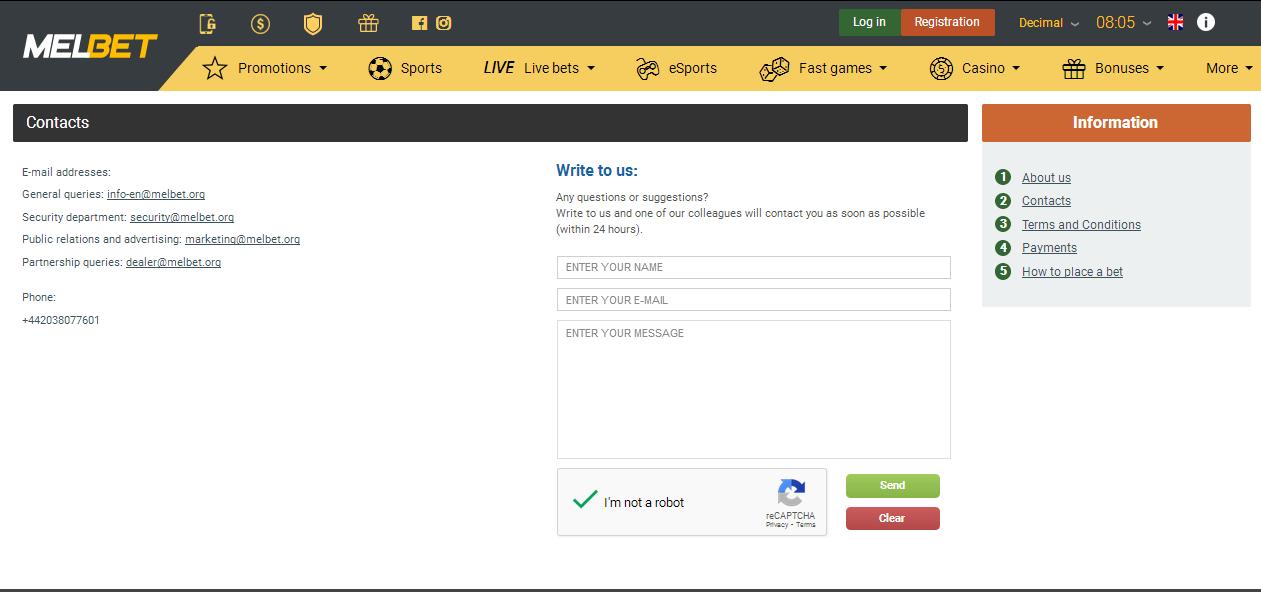1261x592 pixels.
Task: Expand the Fast games dropdown arrow
Action: point(883,69)
